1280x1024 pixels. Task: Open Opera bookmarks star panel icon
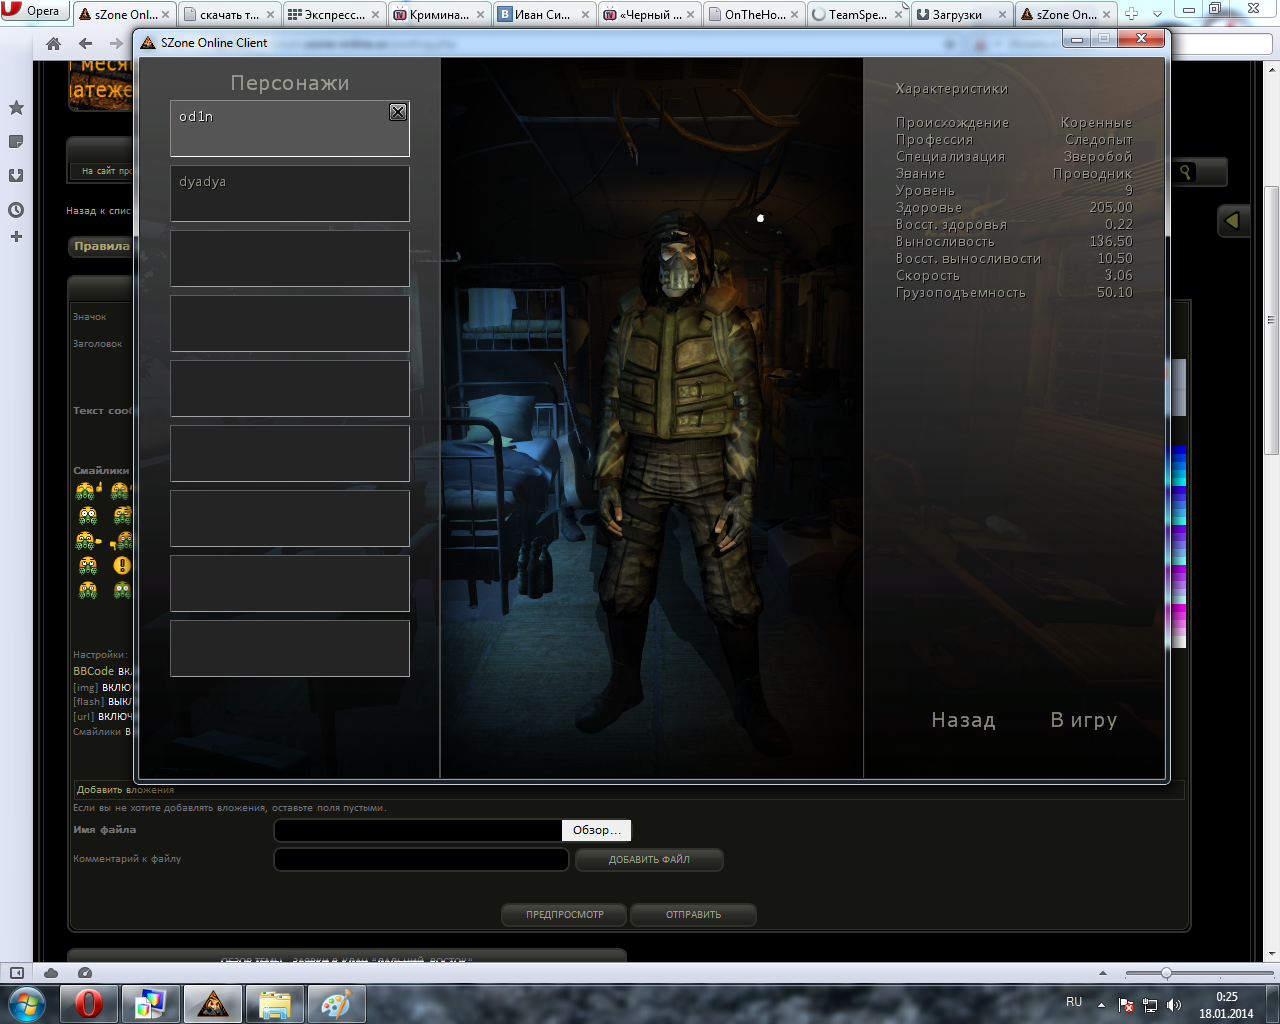16,108
